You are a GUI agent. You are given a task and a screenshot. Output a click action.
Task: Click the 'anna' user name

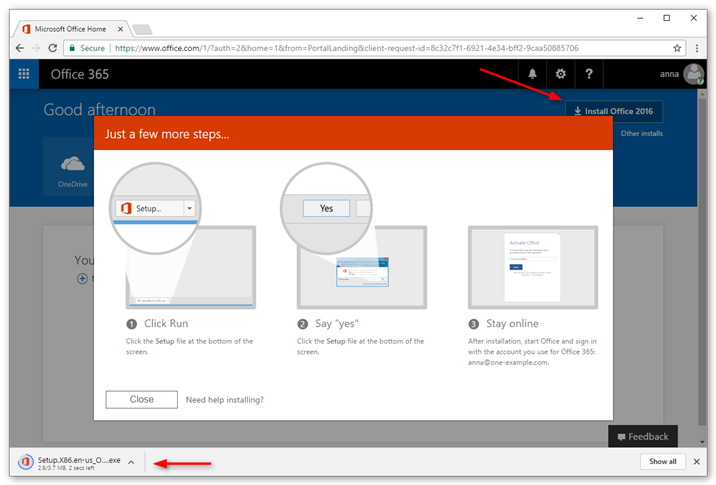coord(669,74)
